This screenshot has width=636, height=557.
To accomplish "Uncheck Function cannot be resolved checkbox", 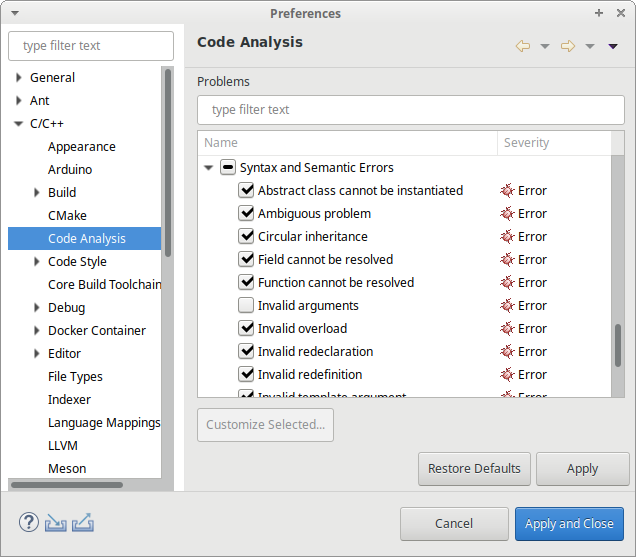I will click(246, 282).
